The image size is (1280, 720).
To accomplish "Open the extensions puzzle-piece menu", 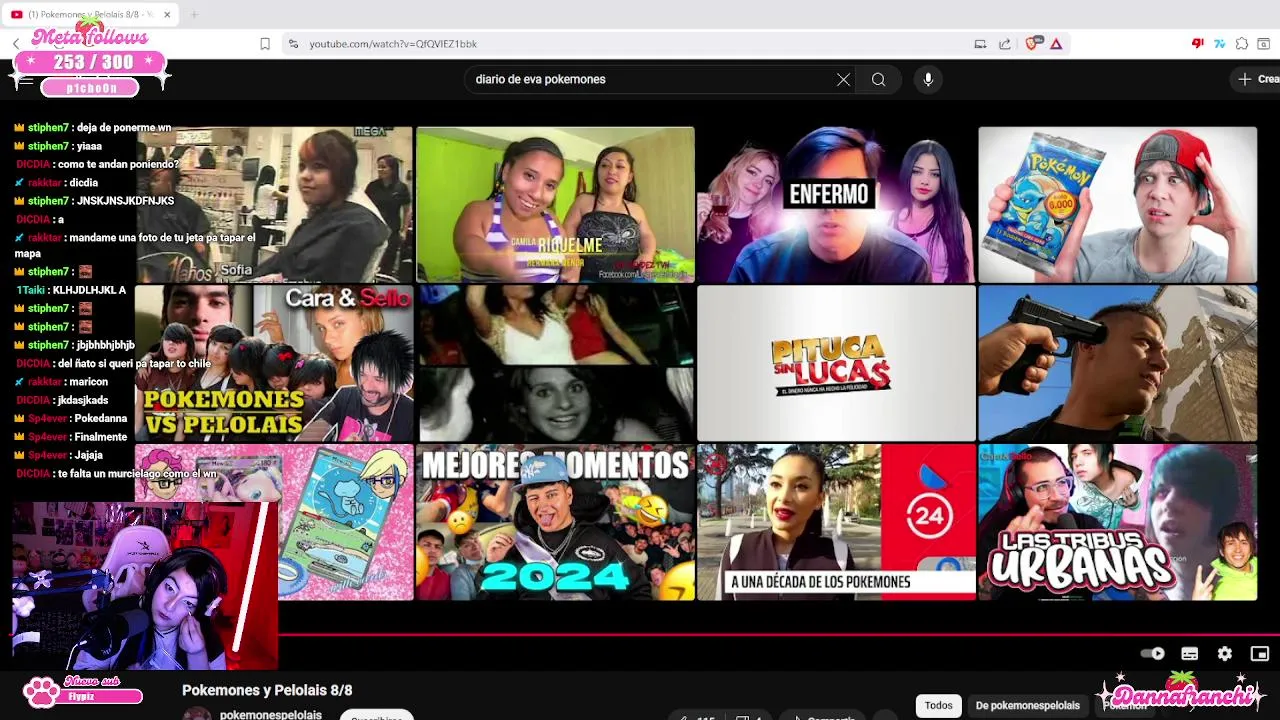I will (1242, 44).
